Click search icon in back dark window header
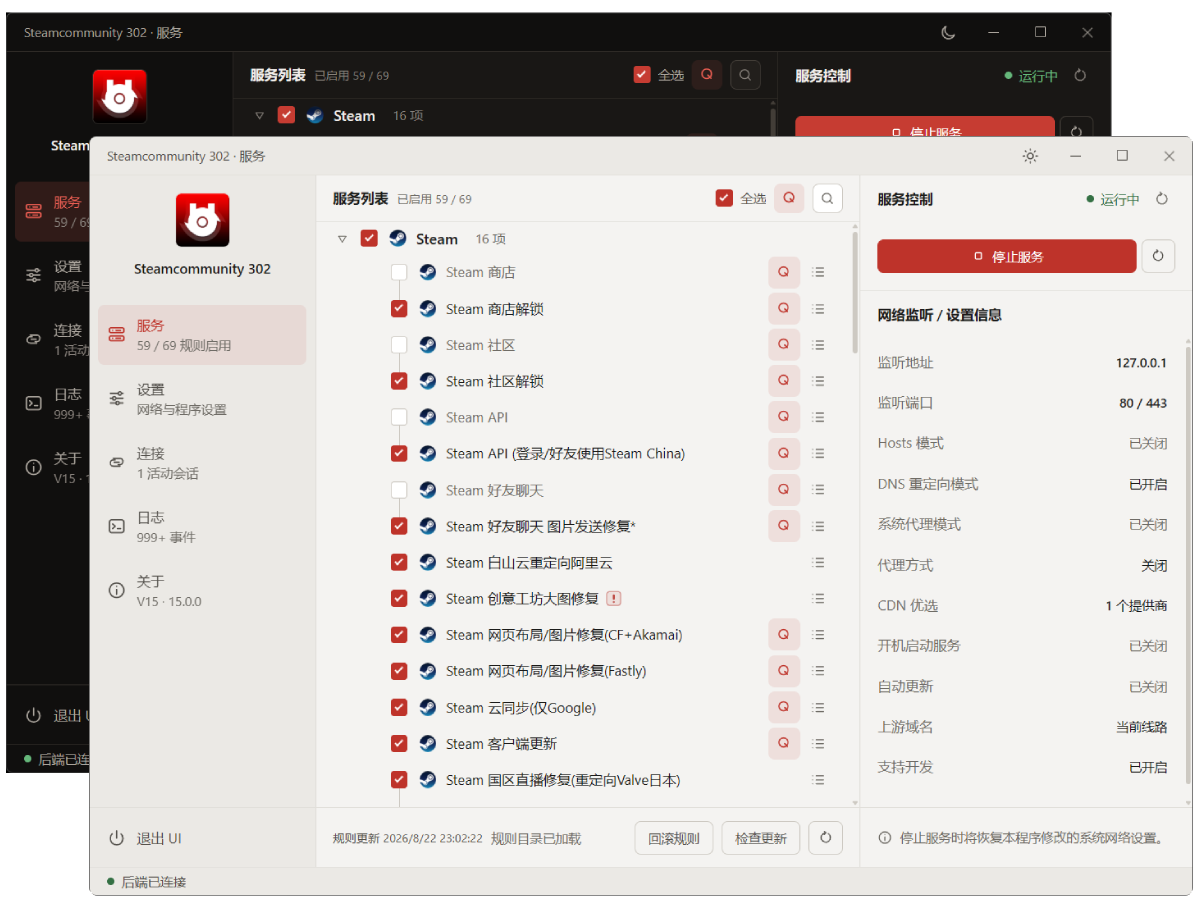This screenshot has height=900, width=1200. [x=745, y=75]
